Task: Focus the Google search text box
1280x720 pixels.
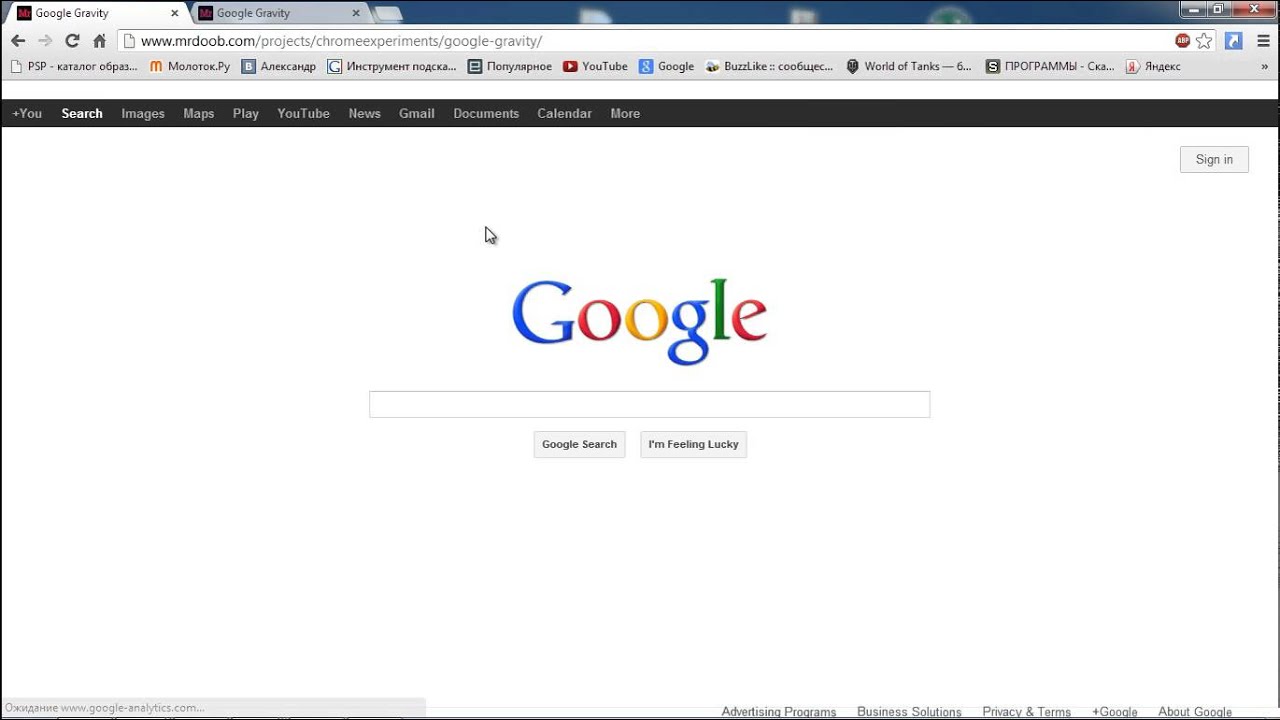Action: click(649, 404)
